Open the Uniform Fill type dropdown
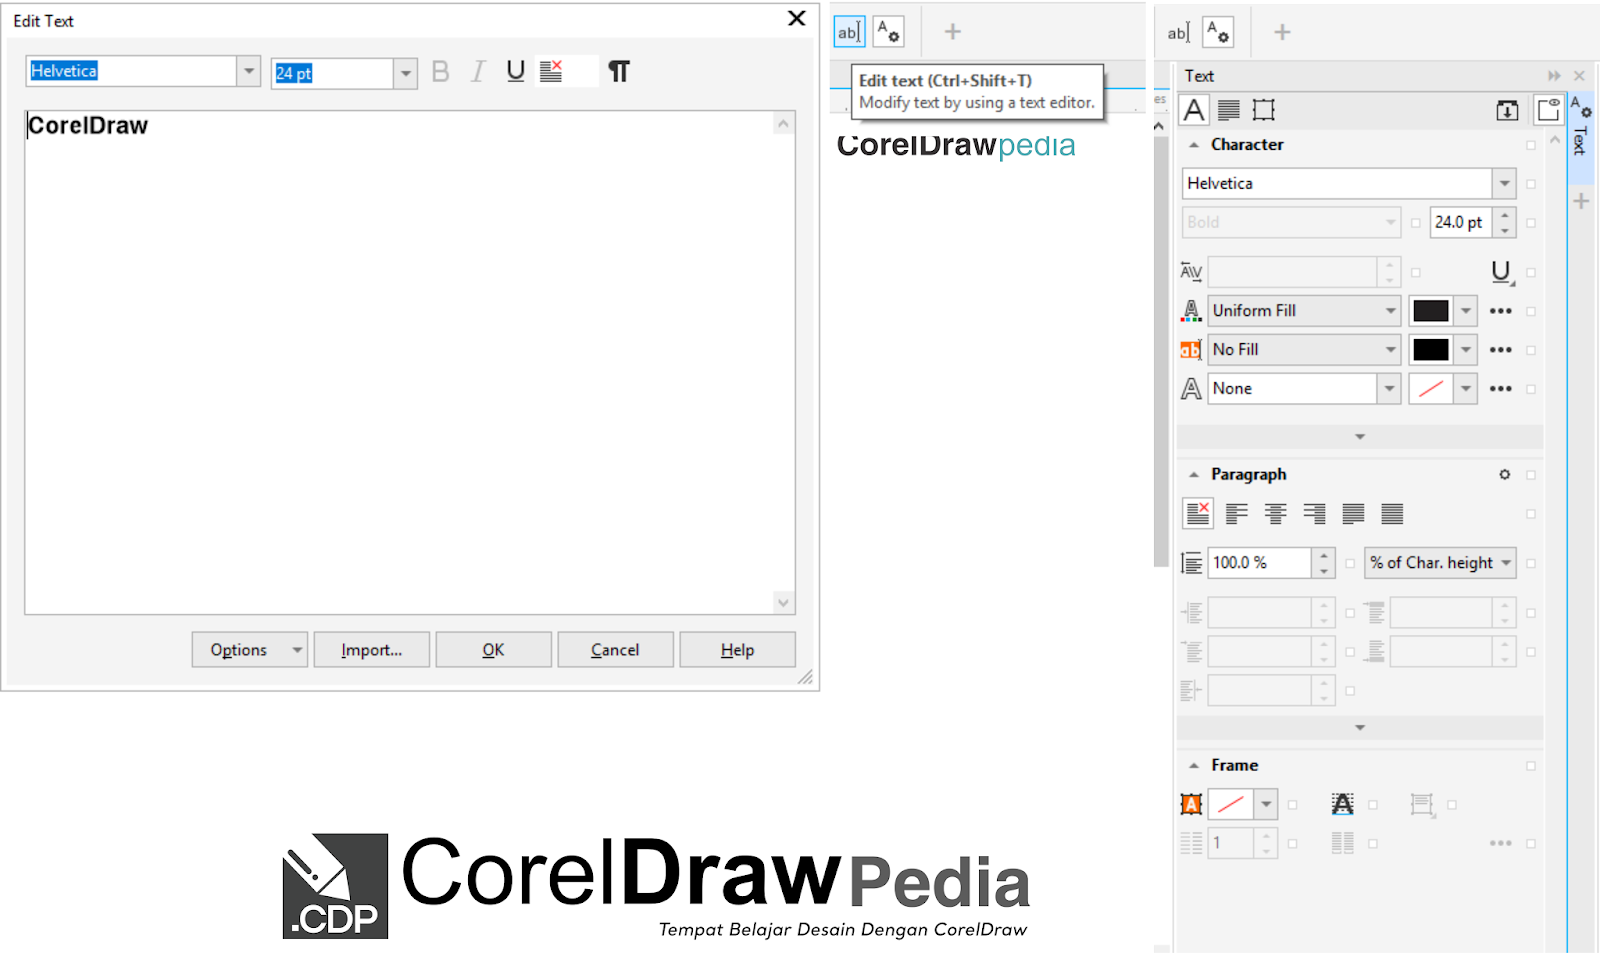This screenshot has width=1600, height=953. 1304,311
